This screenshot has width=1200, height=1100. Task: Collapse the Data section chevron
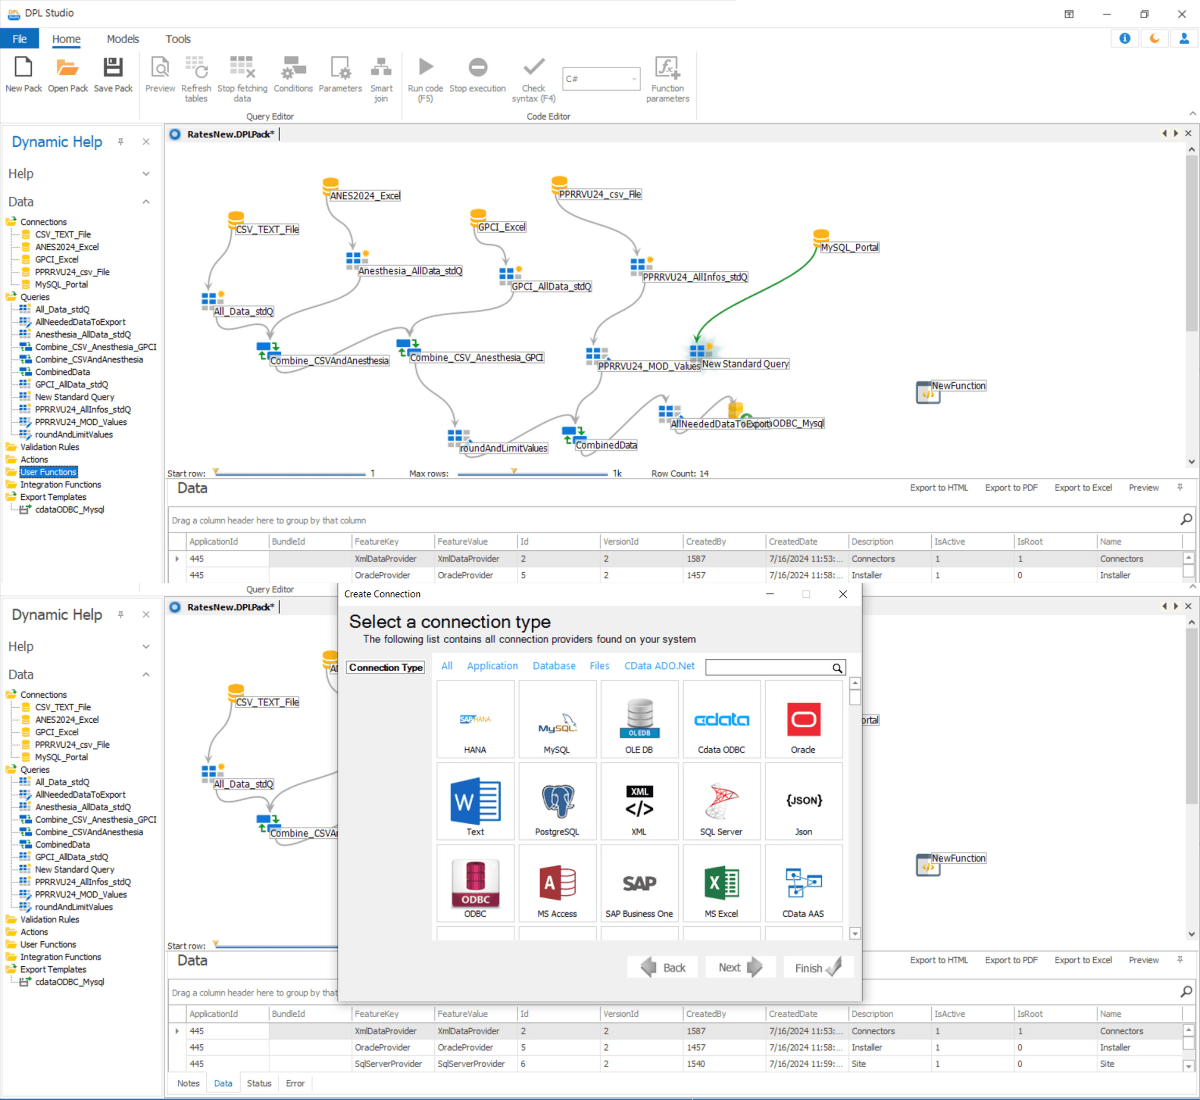pyautogui.click(x=146, y=202)
